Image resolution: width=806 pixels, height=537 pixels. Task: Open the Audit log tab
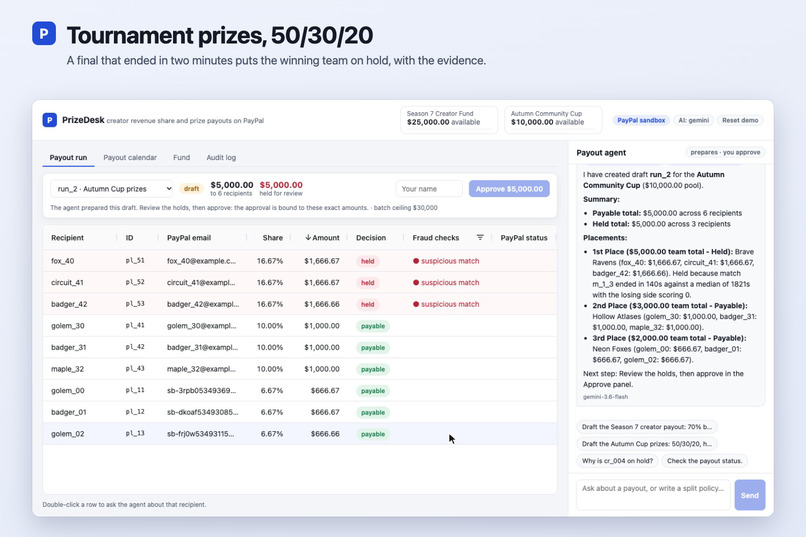pyautogui.click(x=221, y=157)
